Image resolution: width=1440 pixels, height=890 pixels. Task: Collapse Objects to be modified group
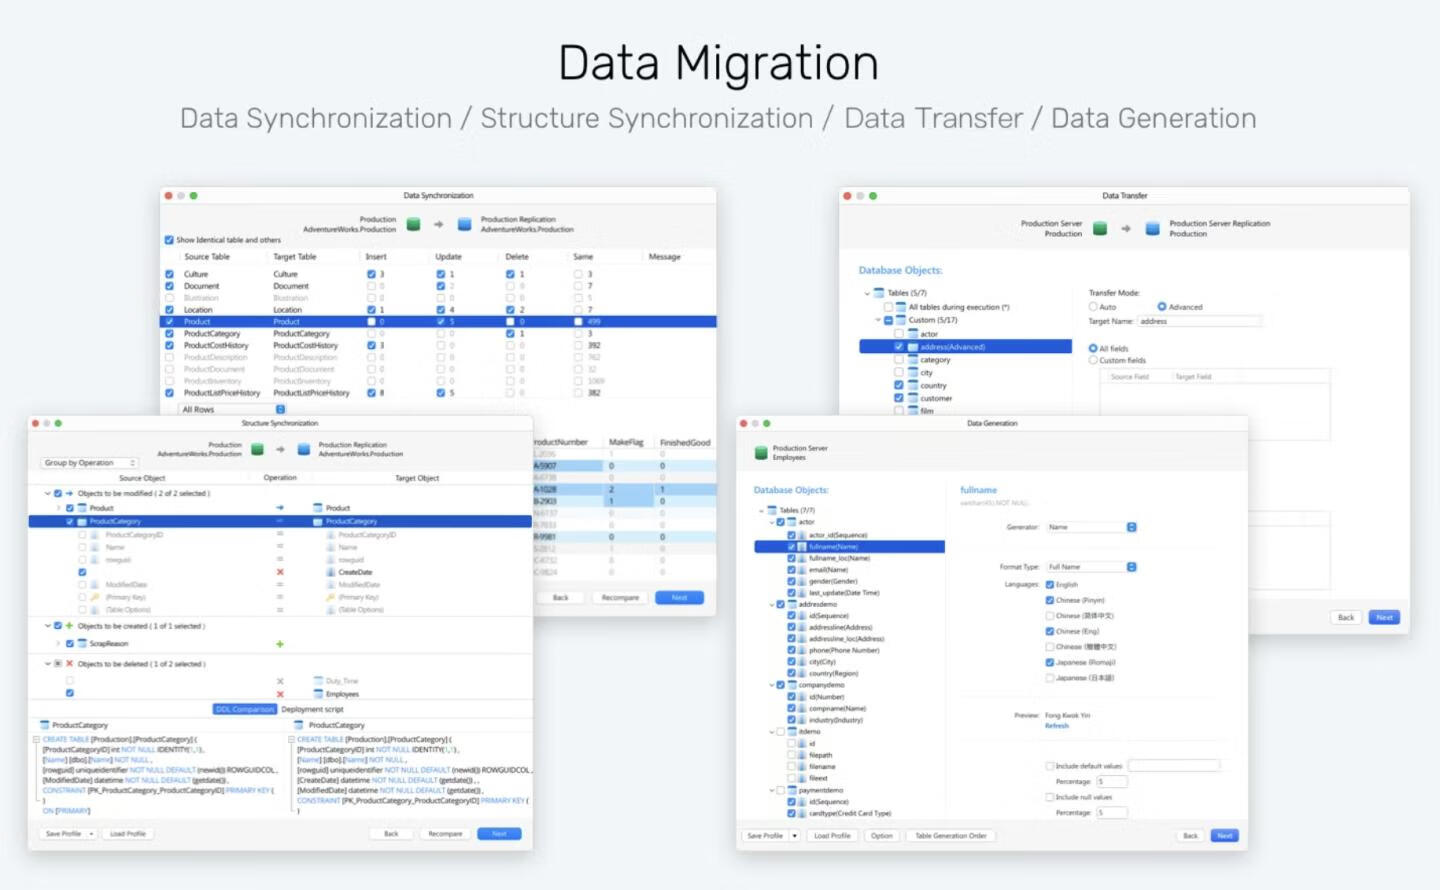pos(47,493)
